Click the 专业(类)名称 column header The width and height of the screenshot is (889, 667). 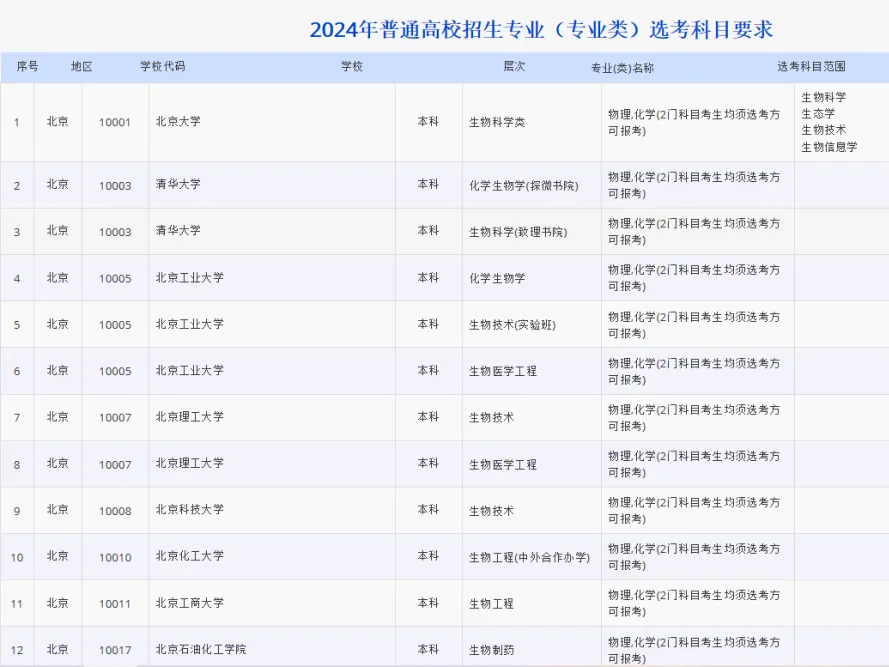[x=623, y=68]
